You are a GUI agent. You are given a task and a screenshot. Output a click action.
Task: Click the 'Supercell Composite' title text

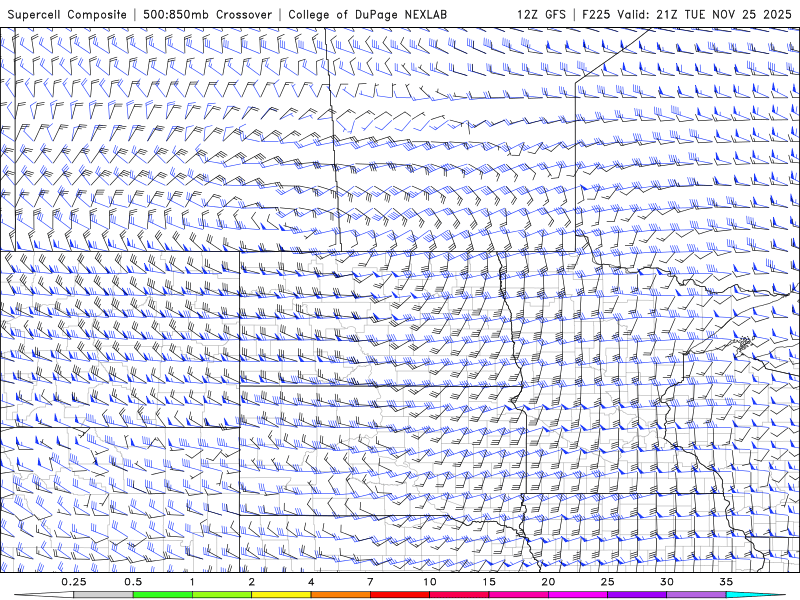tap(67, 14)
